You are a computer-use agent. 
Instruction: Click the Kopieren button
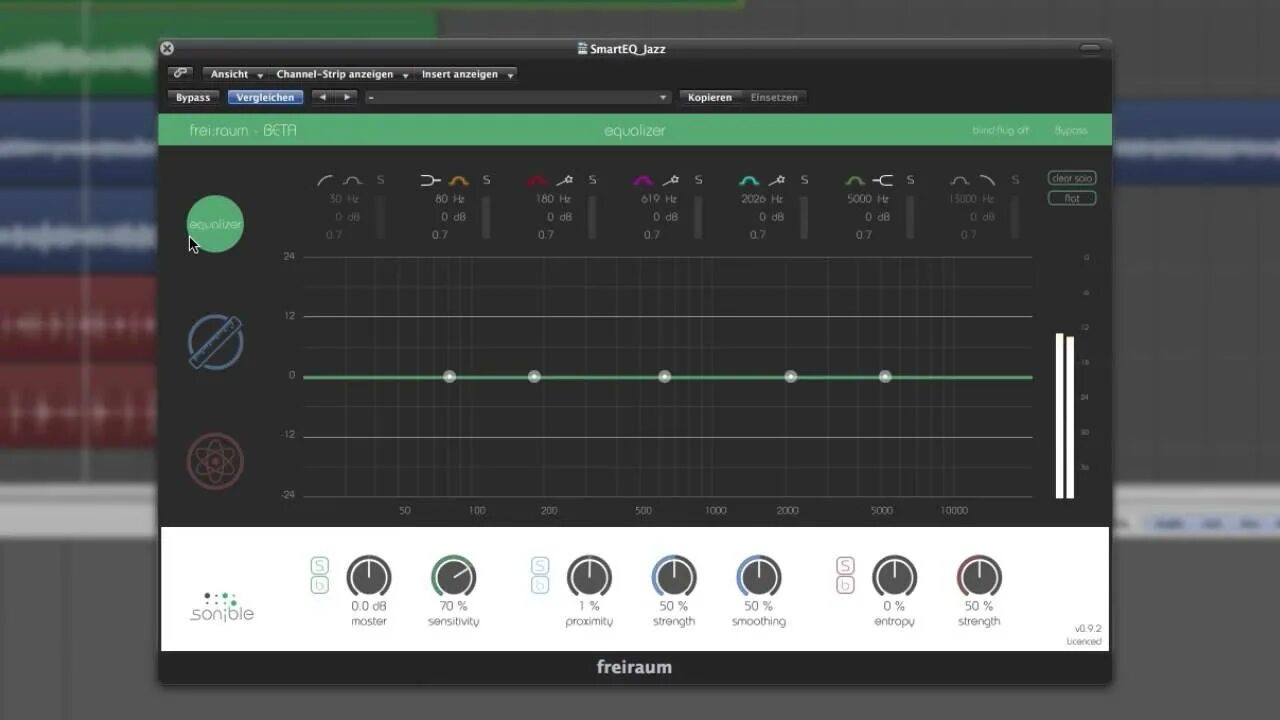710,97
